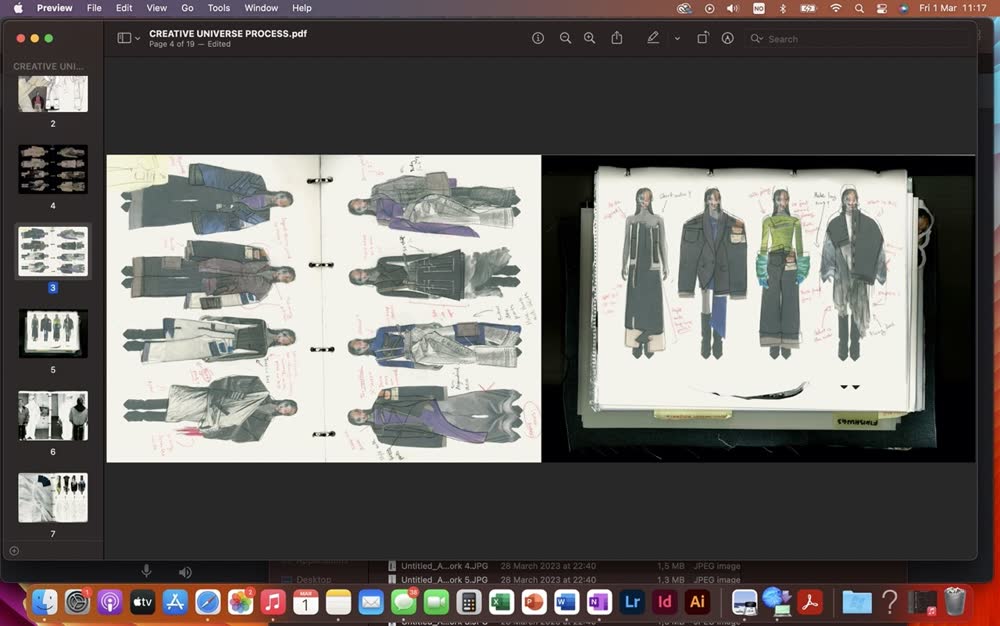Screen dimensions: 1000x626
Task: Open the Wi-Fi status menu
Action: click(x=835, y=8)
